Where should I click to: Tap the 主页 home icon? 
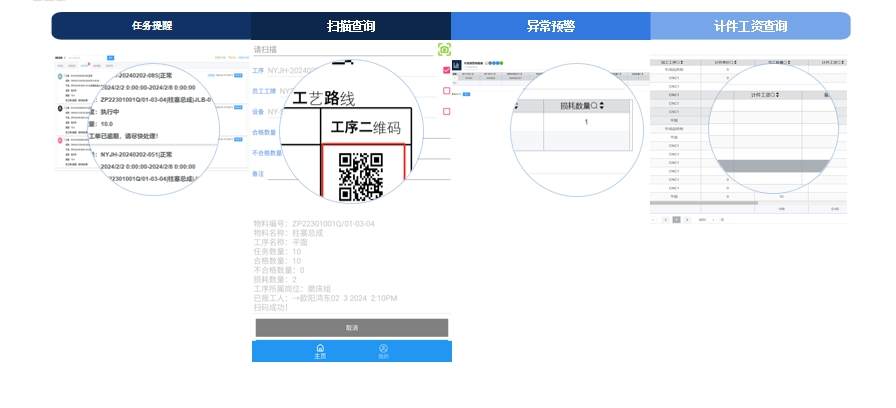320,351
